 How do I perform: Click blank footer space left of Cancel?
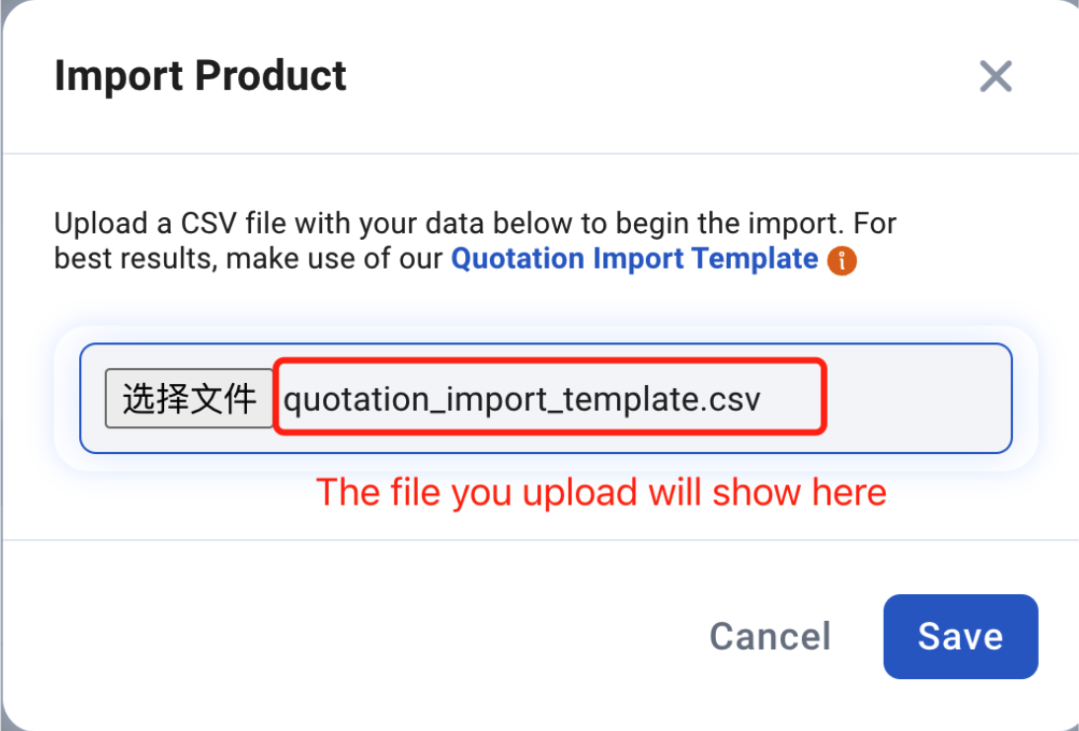tap(350, 637)
